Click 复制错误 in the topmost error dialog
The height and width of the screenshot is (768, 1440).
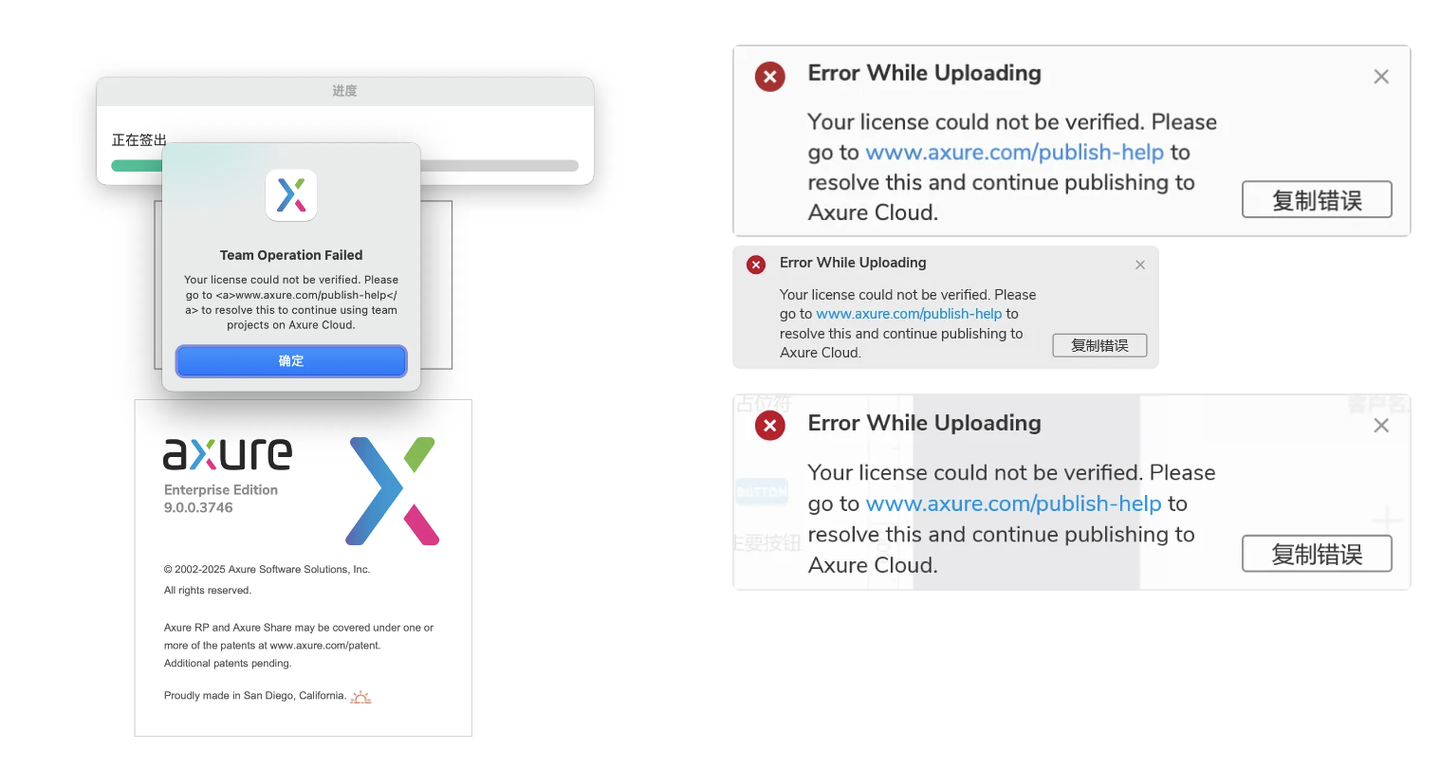(x=1316, y=199)
